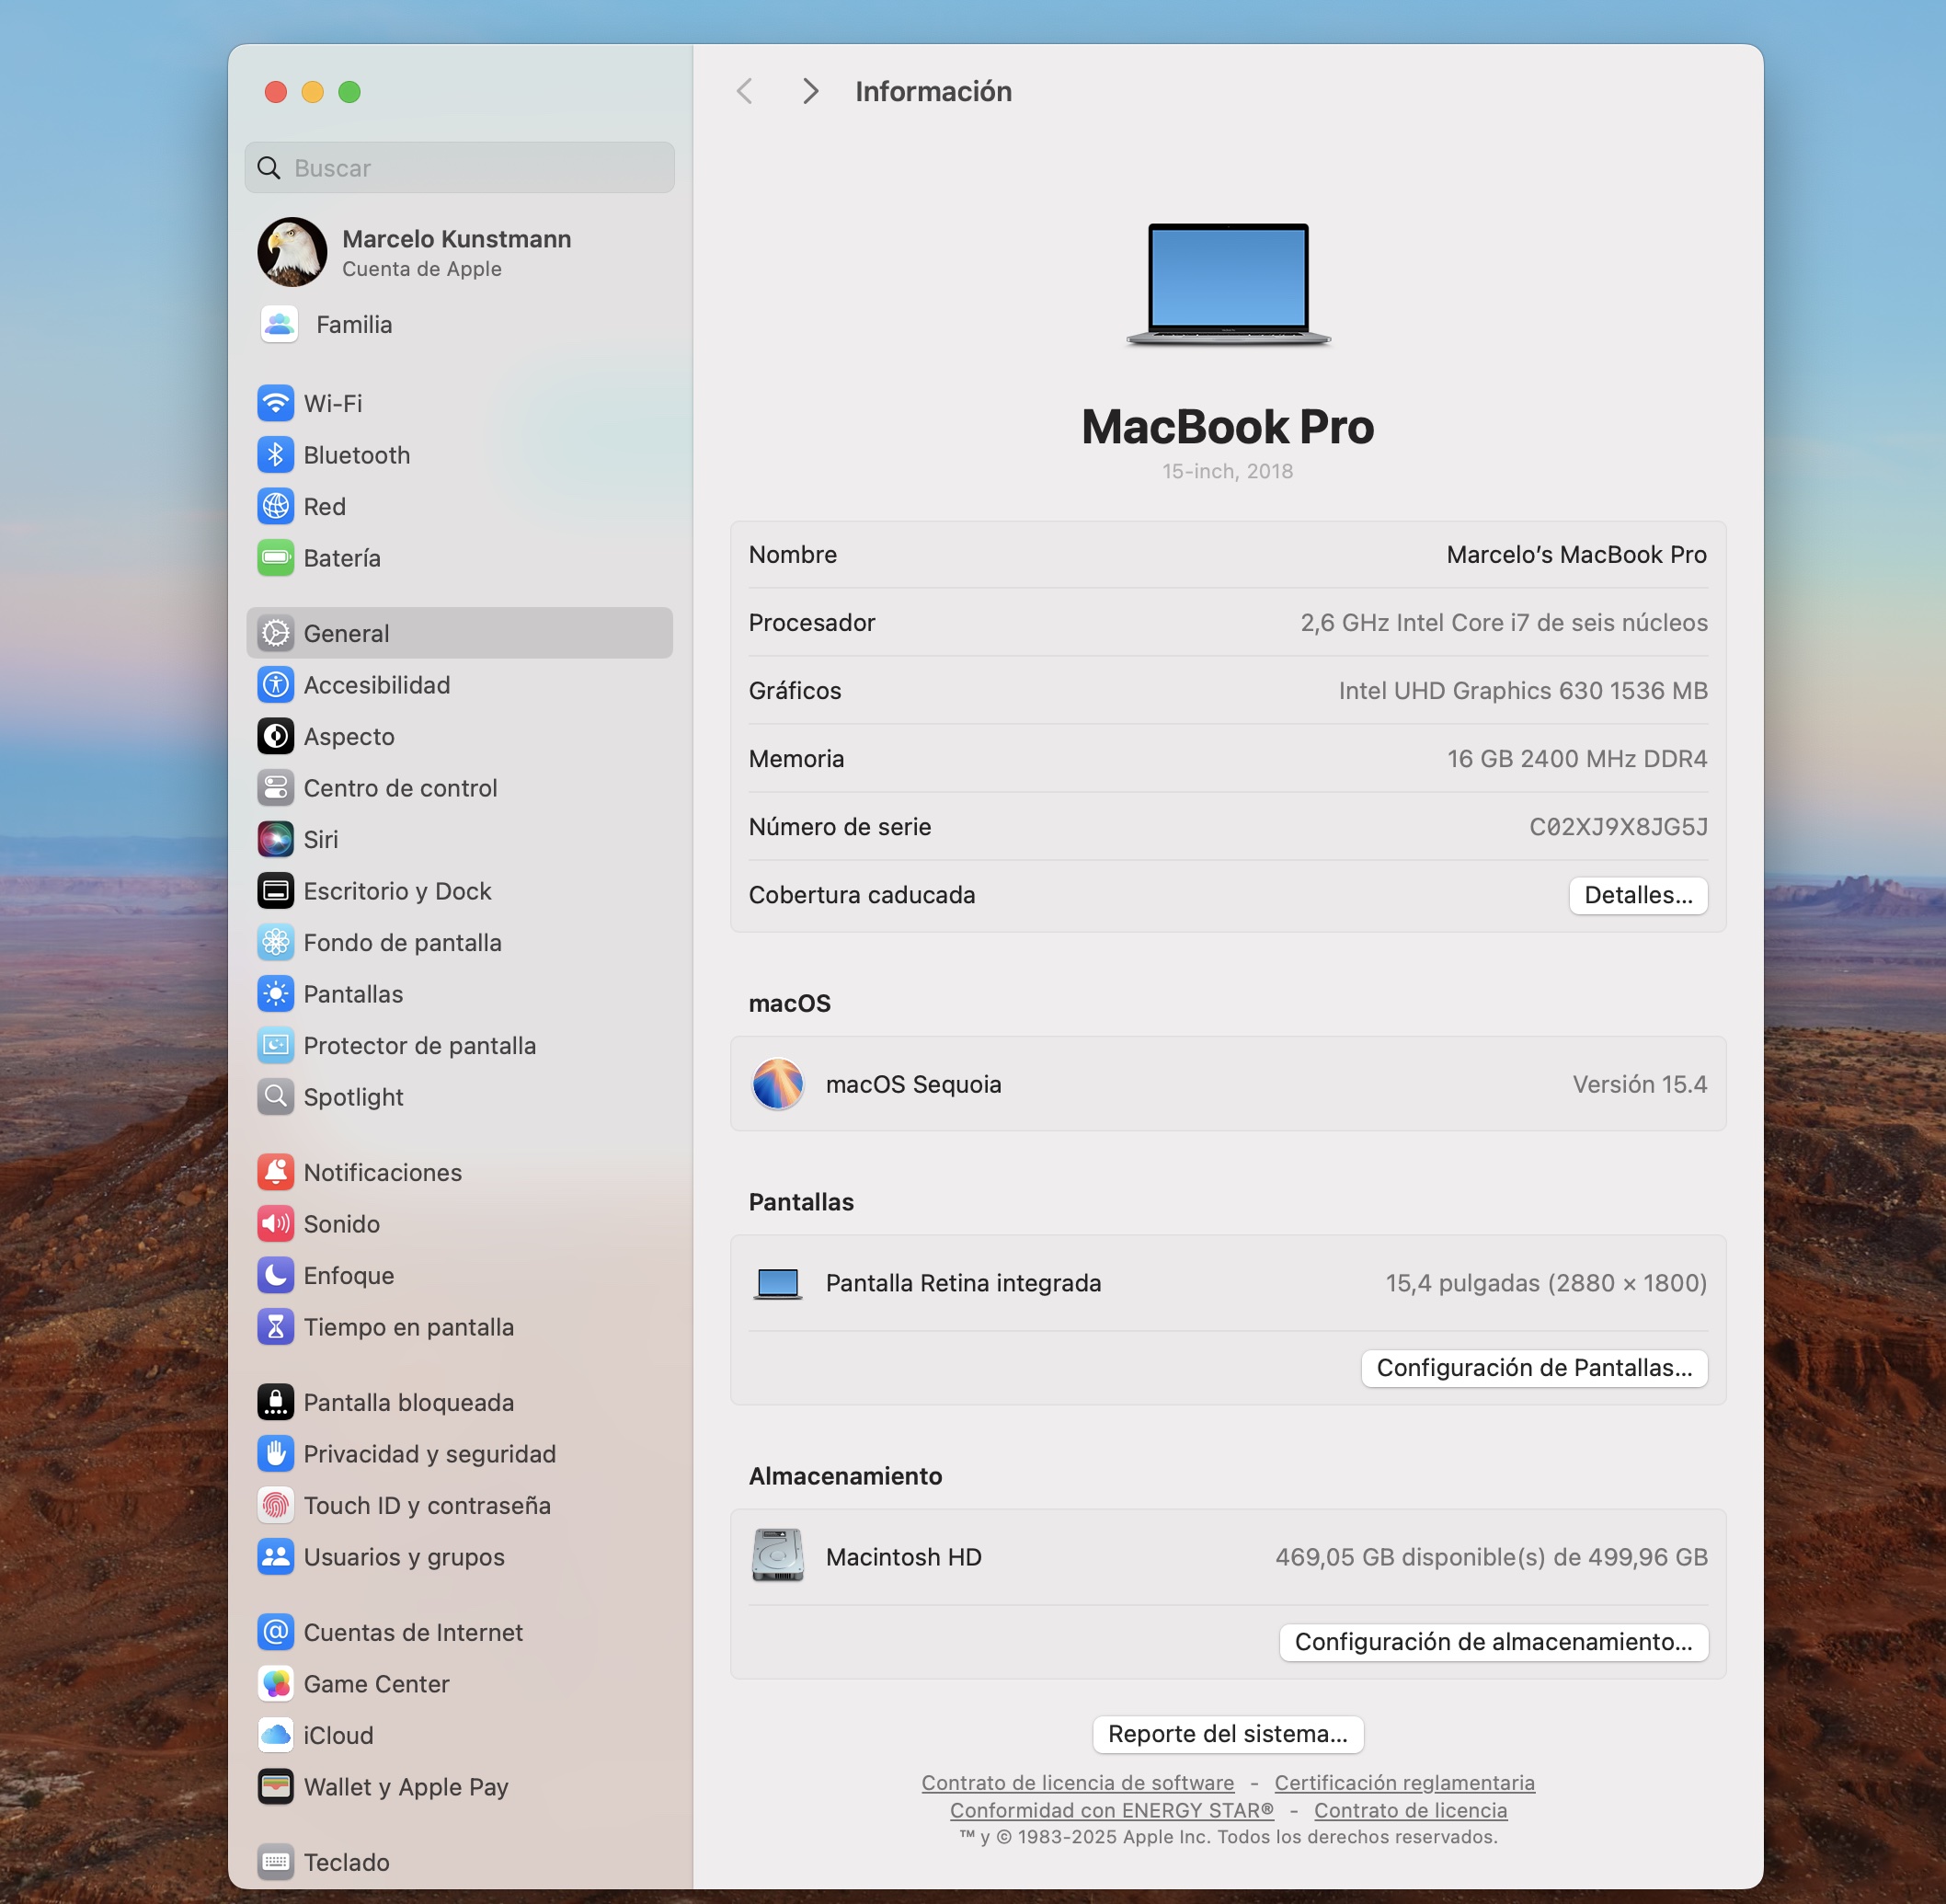The width and height of the screenshot is (1946, 1904).
Task: Open the Siri settings icon
Action: pos(275,839)
